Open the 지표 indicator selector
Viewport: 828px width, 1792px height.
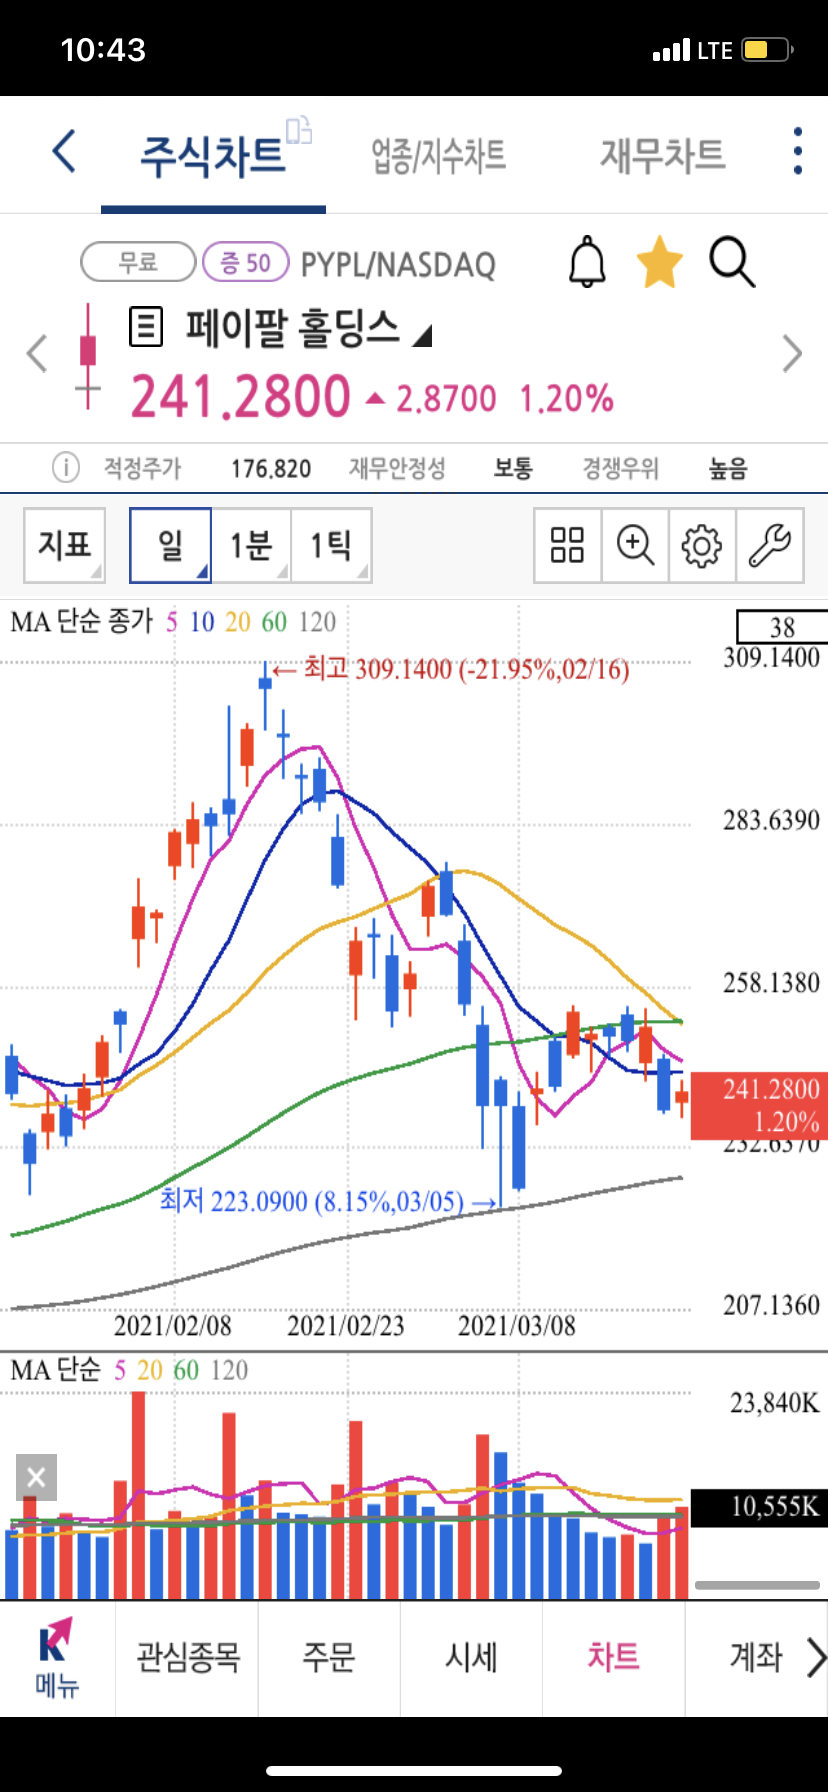(64, 545)
